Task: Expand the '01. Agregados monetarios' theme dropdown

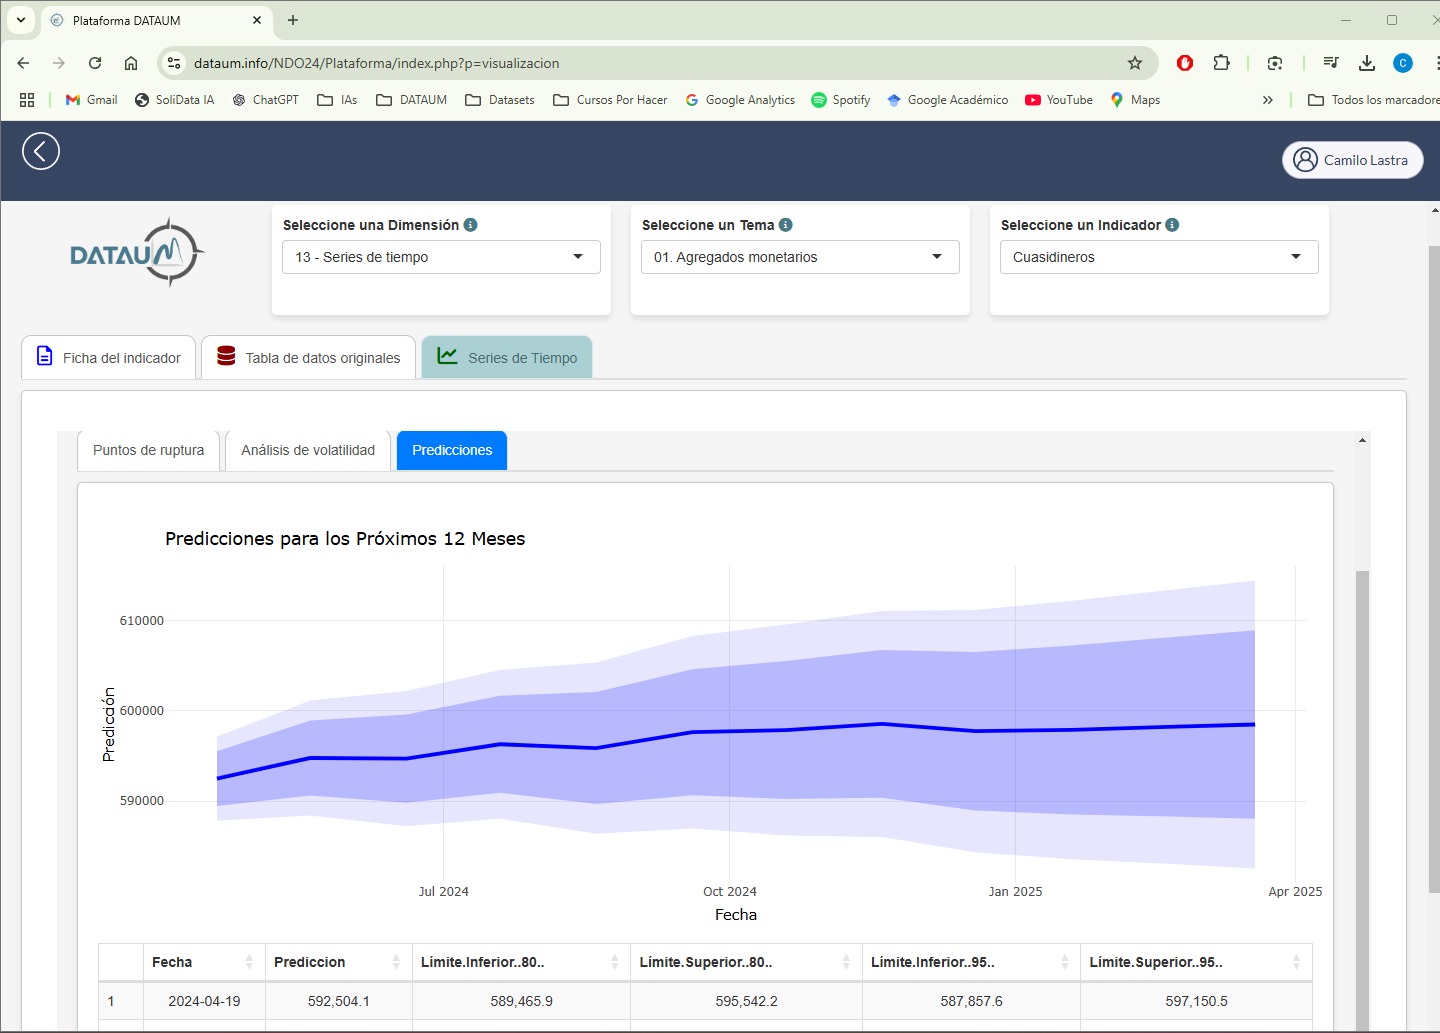Action: pyautogui.click(x=799, y=257)
